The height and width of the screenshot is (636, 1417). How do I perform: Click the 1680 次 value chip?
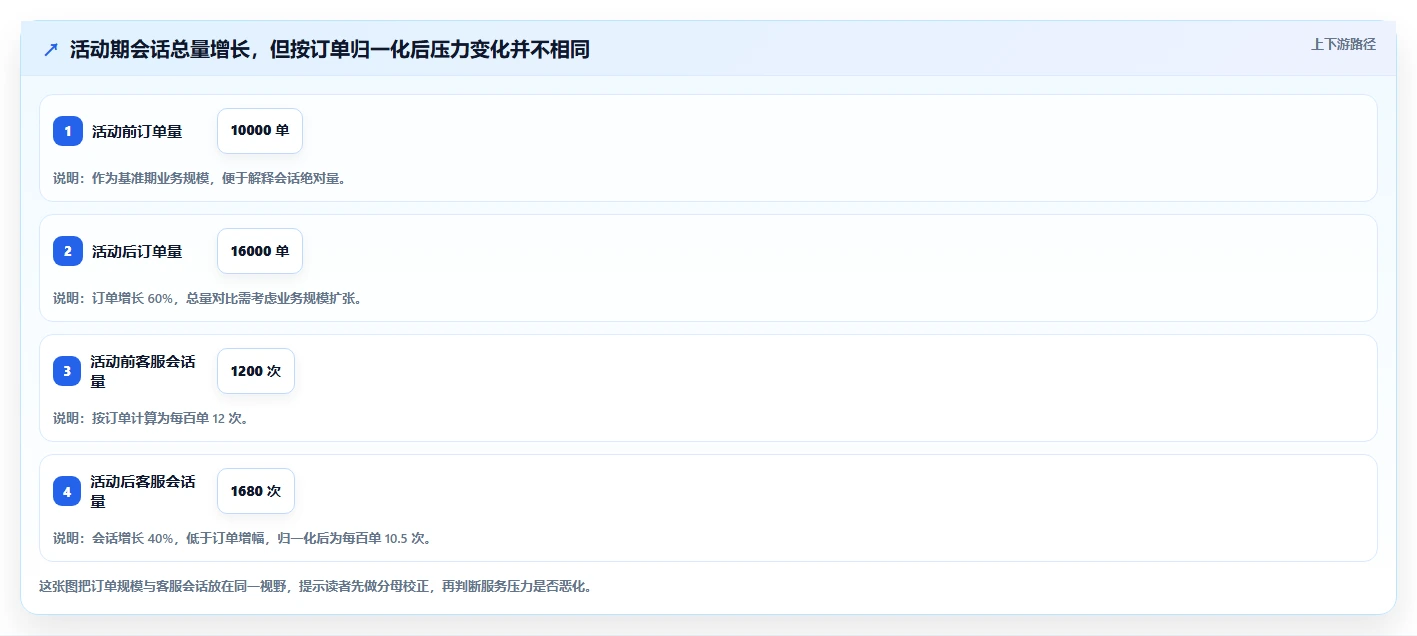pyautogui.click(x=256, y=491)
